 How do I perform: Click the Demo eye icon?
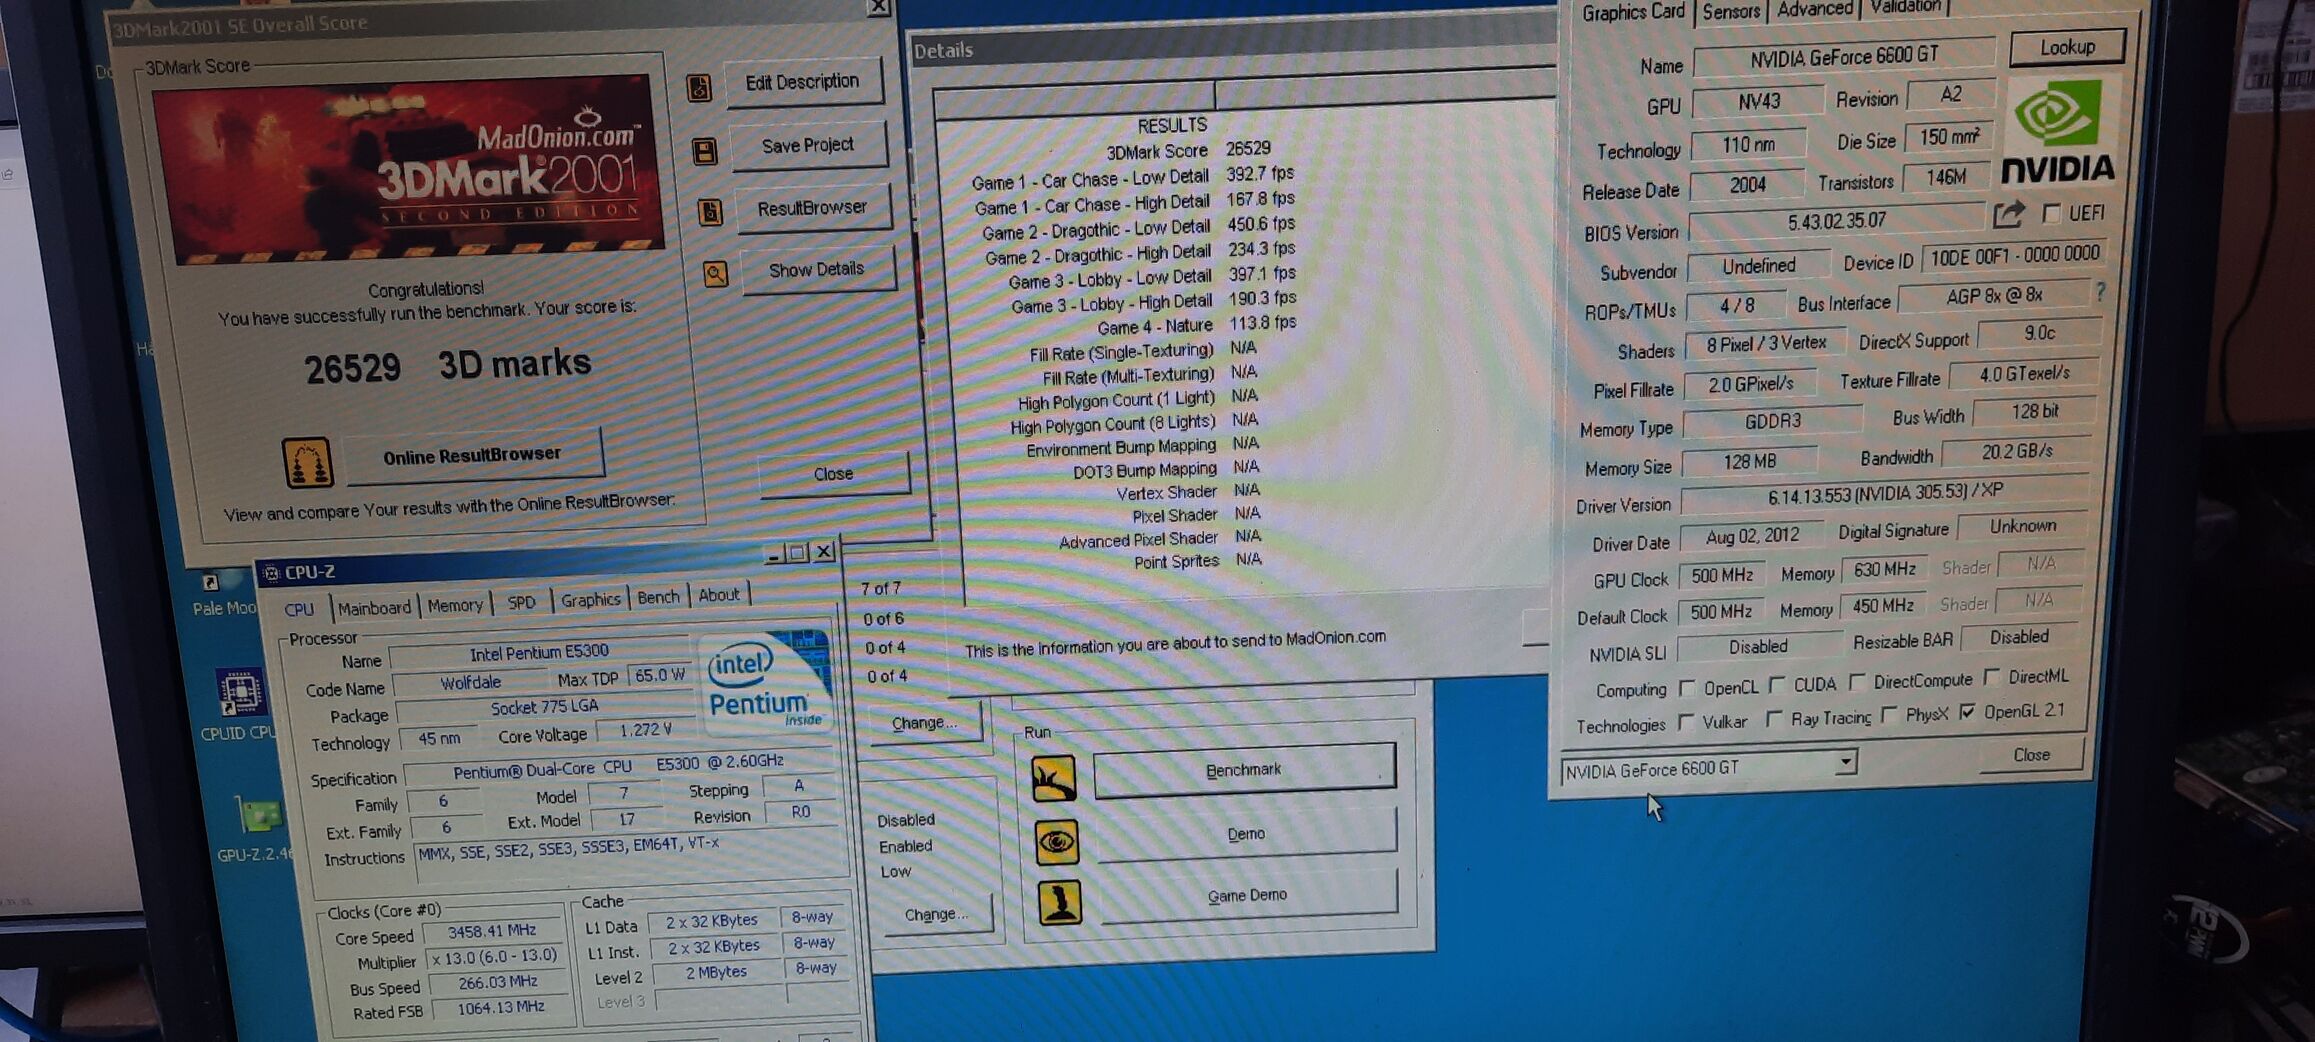click(x=1057, y=842)
